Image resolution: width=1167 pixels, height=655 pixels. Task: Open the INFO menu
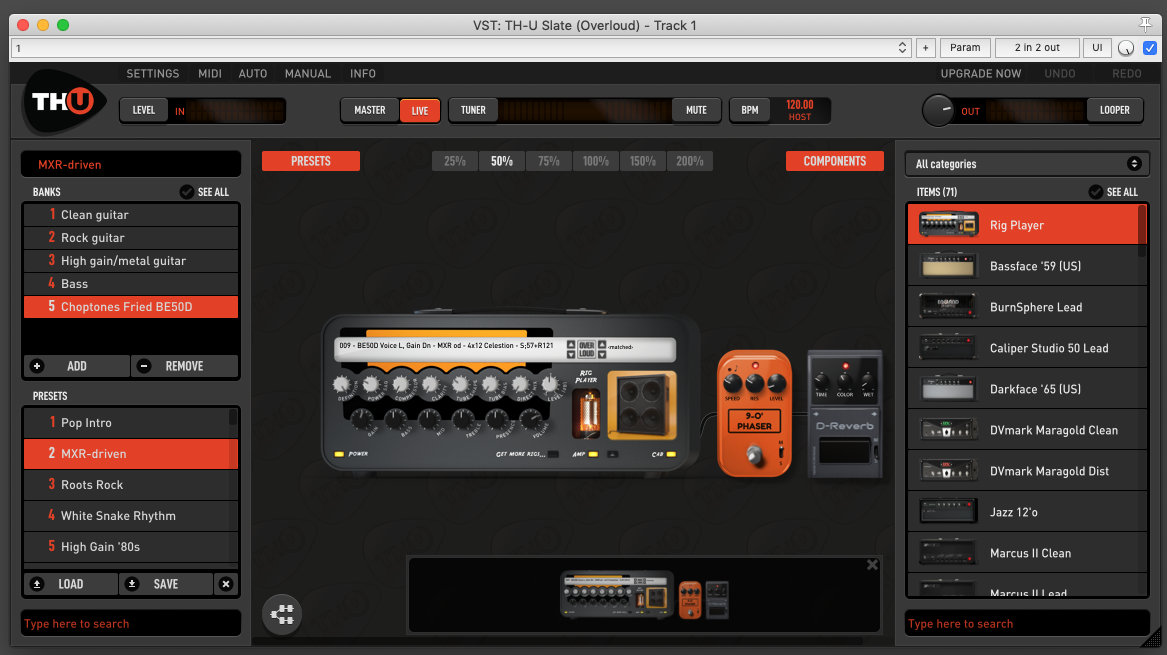(x=362, y=74)
